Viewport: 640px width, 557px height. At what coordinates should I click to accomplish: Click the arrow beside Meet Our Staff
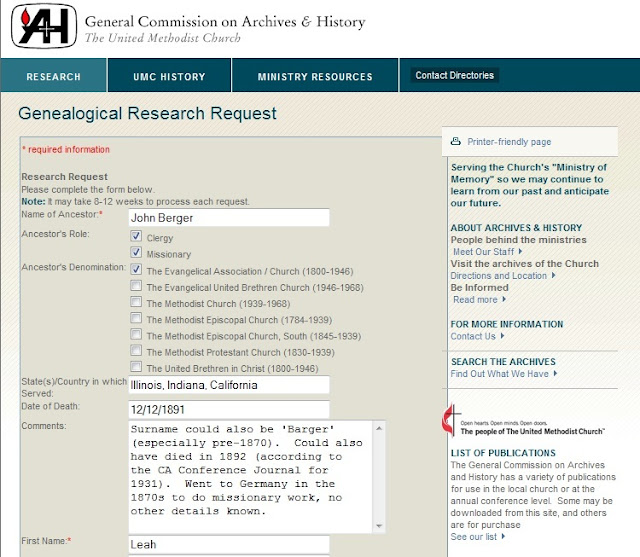520,251
